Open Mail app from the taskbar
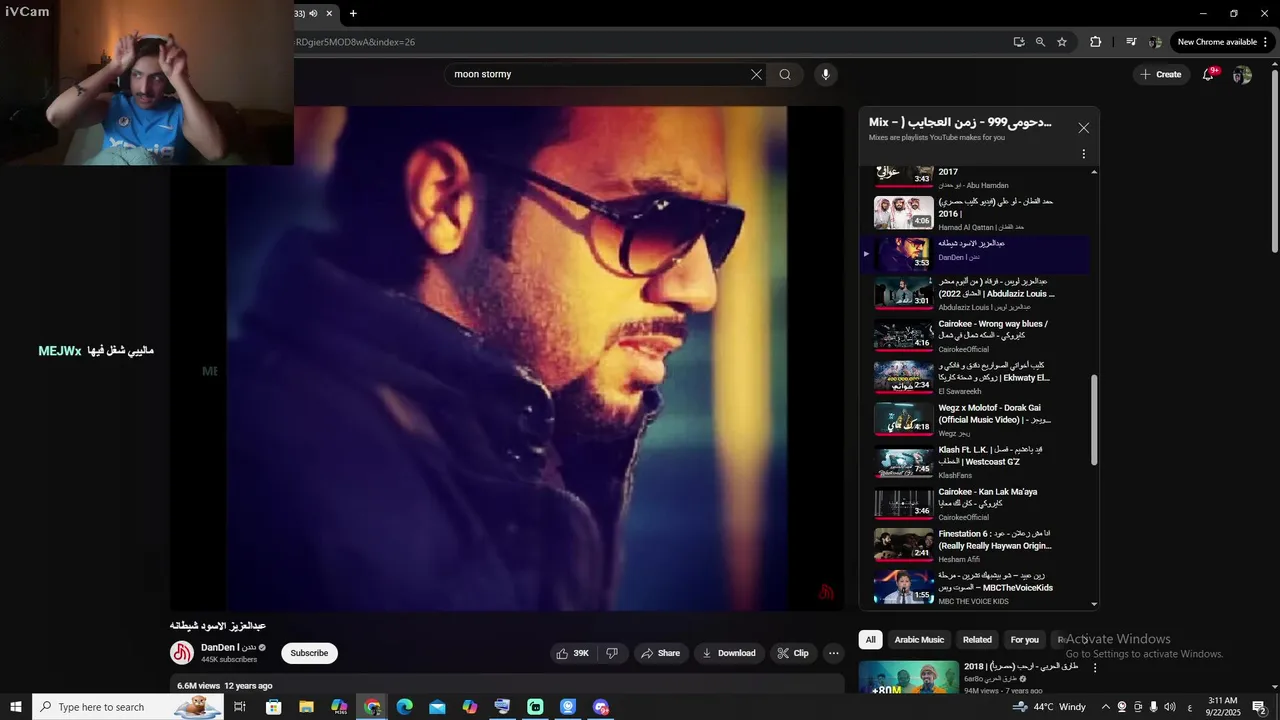The image size is (1280, 720). (x=437, y=707)
